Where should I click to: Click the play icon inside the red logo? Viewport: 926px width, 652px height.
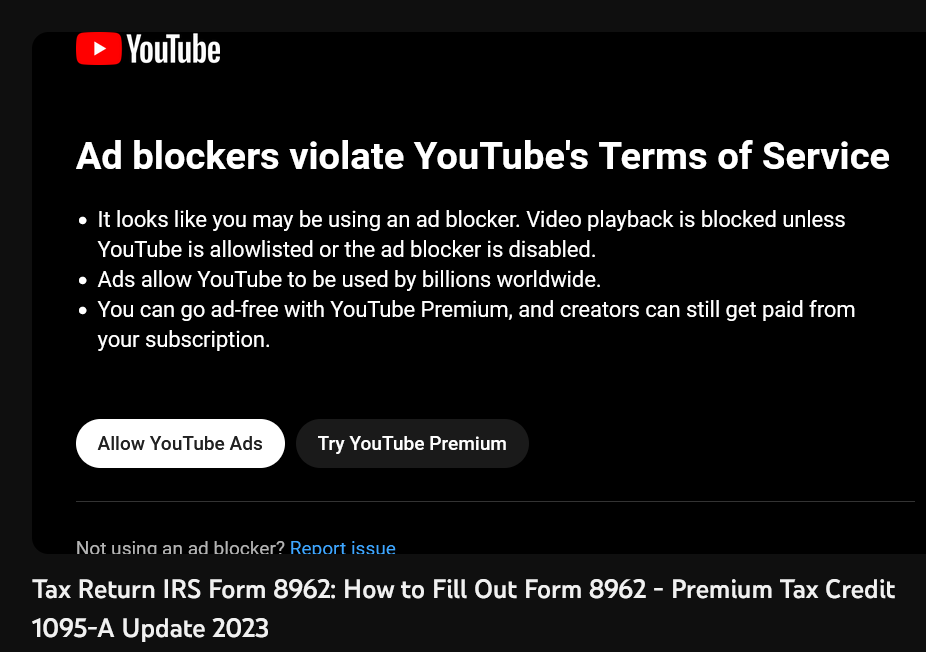coord(99,47)
